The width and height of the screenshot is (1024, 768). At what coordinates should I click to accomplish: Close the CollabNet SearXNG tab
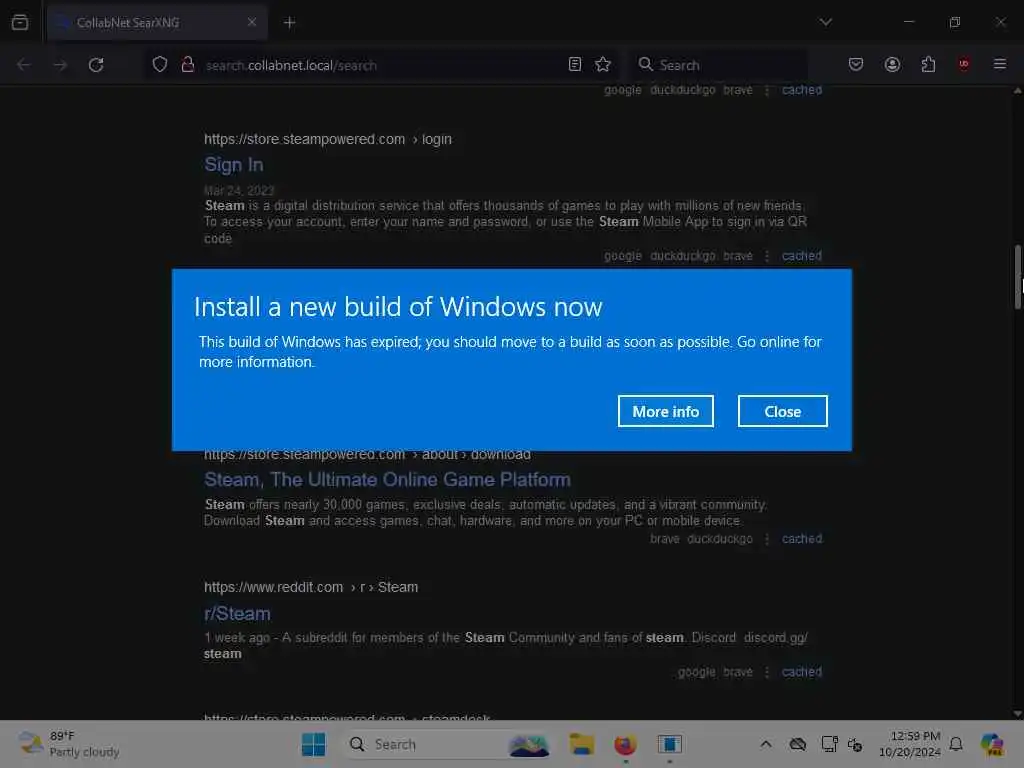(x=251, y=22)
